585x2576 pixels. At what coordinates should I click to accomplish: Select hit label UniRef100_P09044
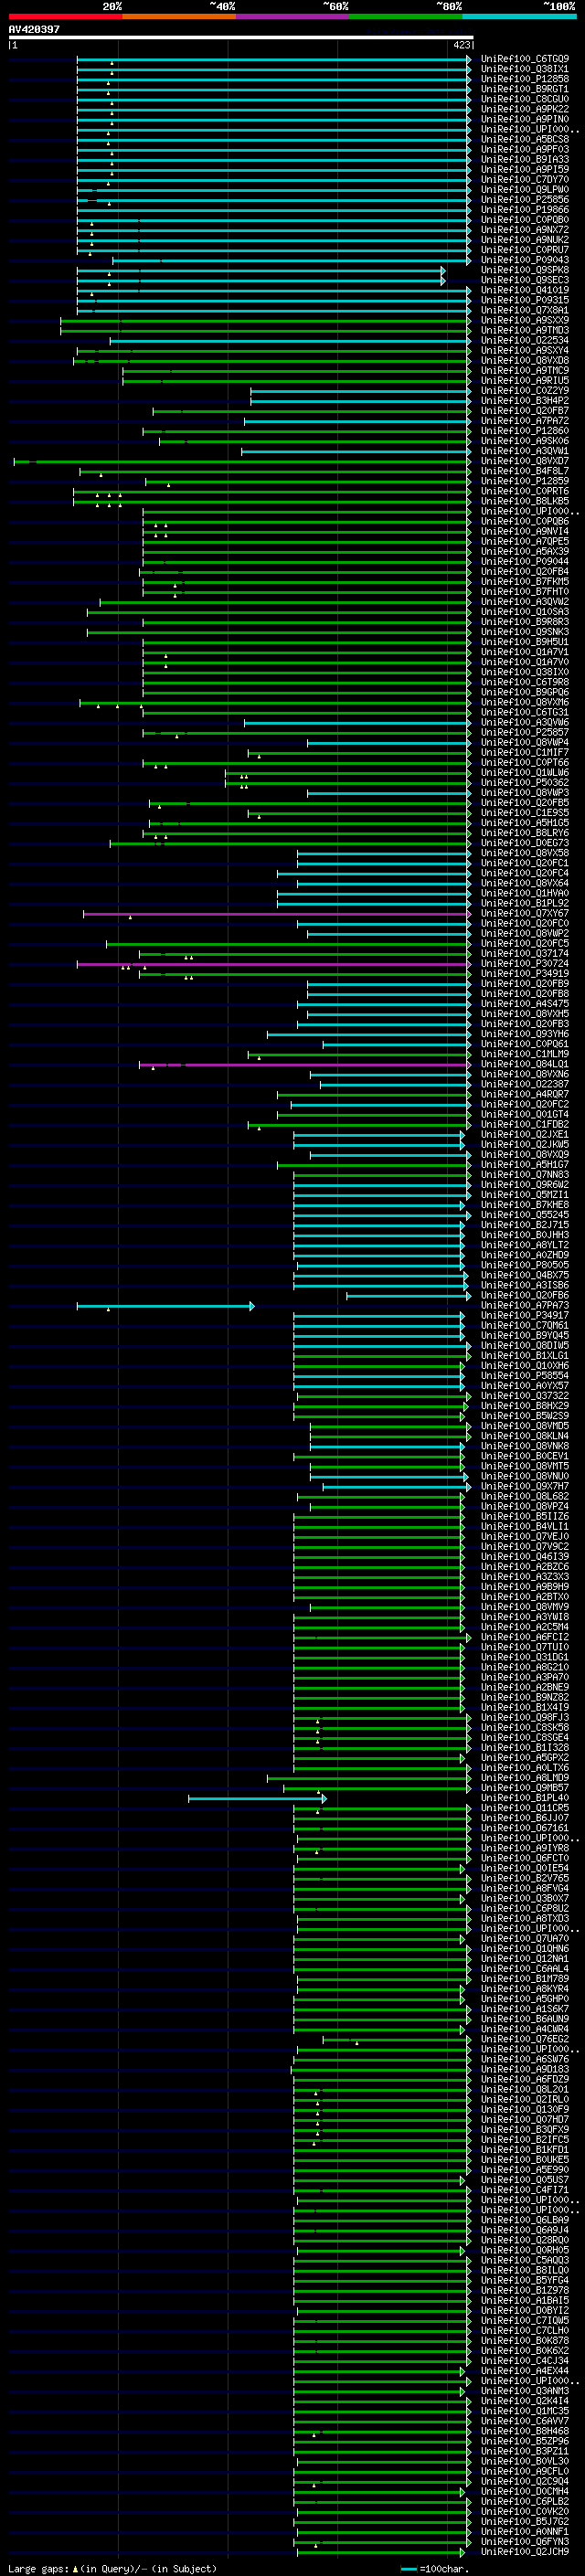525,562
